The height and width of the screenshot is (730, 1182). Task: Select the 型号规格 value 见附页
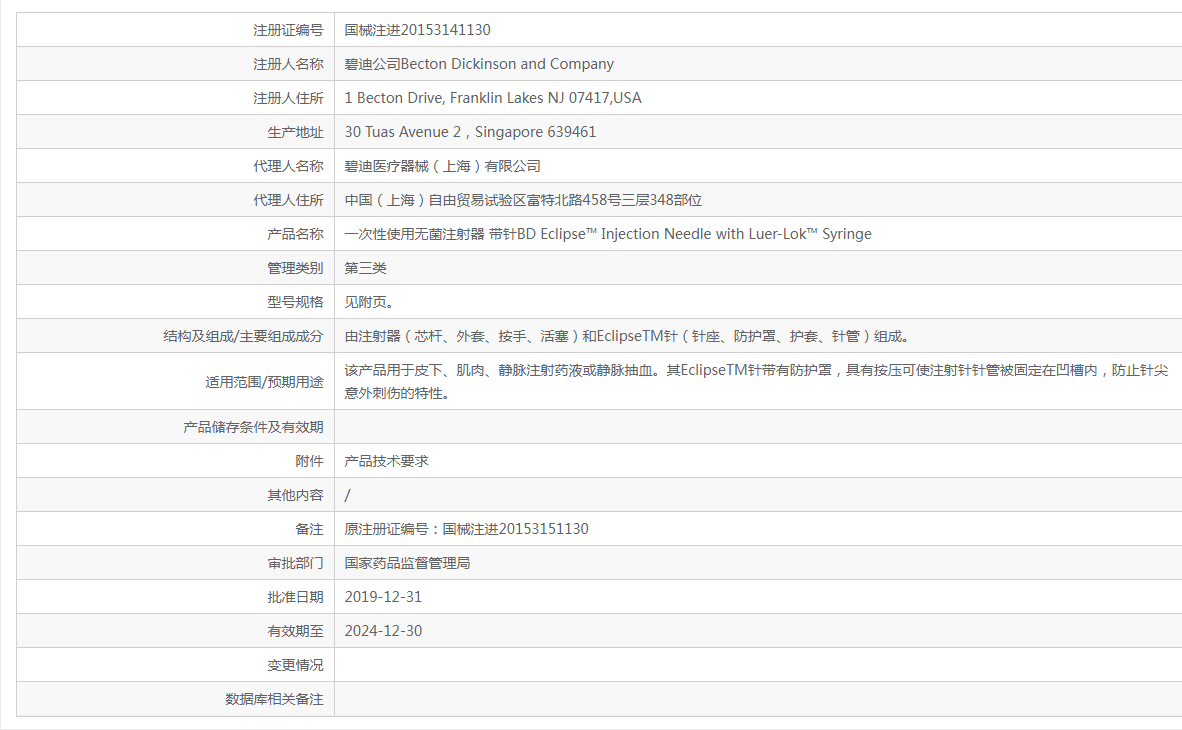pyautogui.click(x=365, y=301)
